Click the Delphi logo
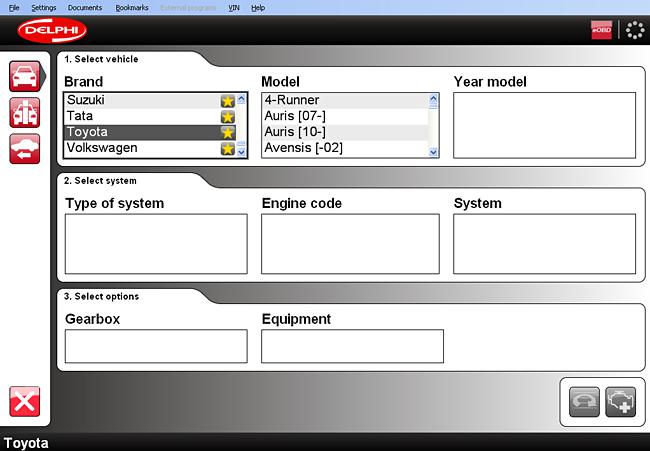The image size is (650, 451). point(52,30)
